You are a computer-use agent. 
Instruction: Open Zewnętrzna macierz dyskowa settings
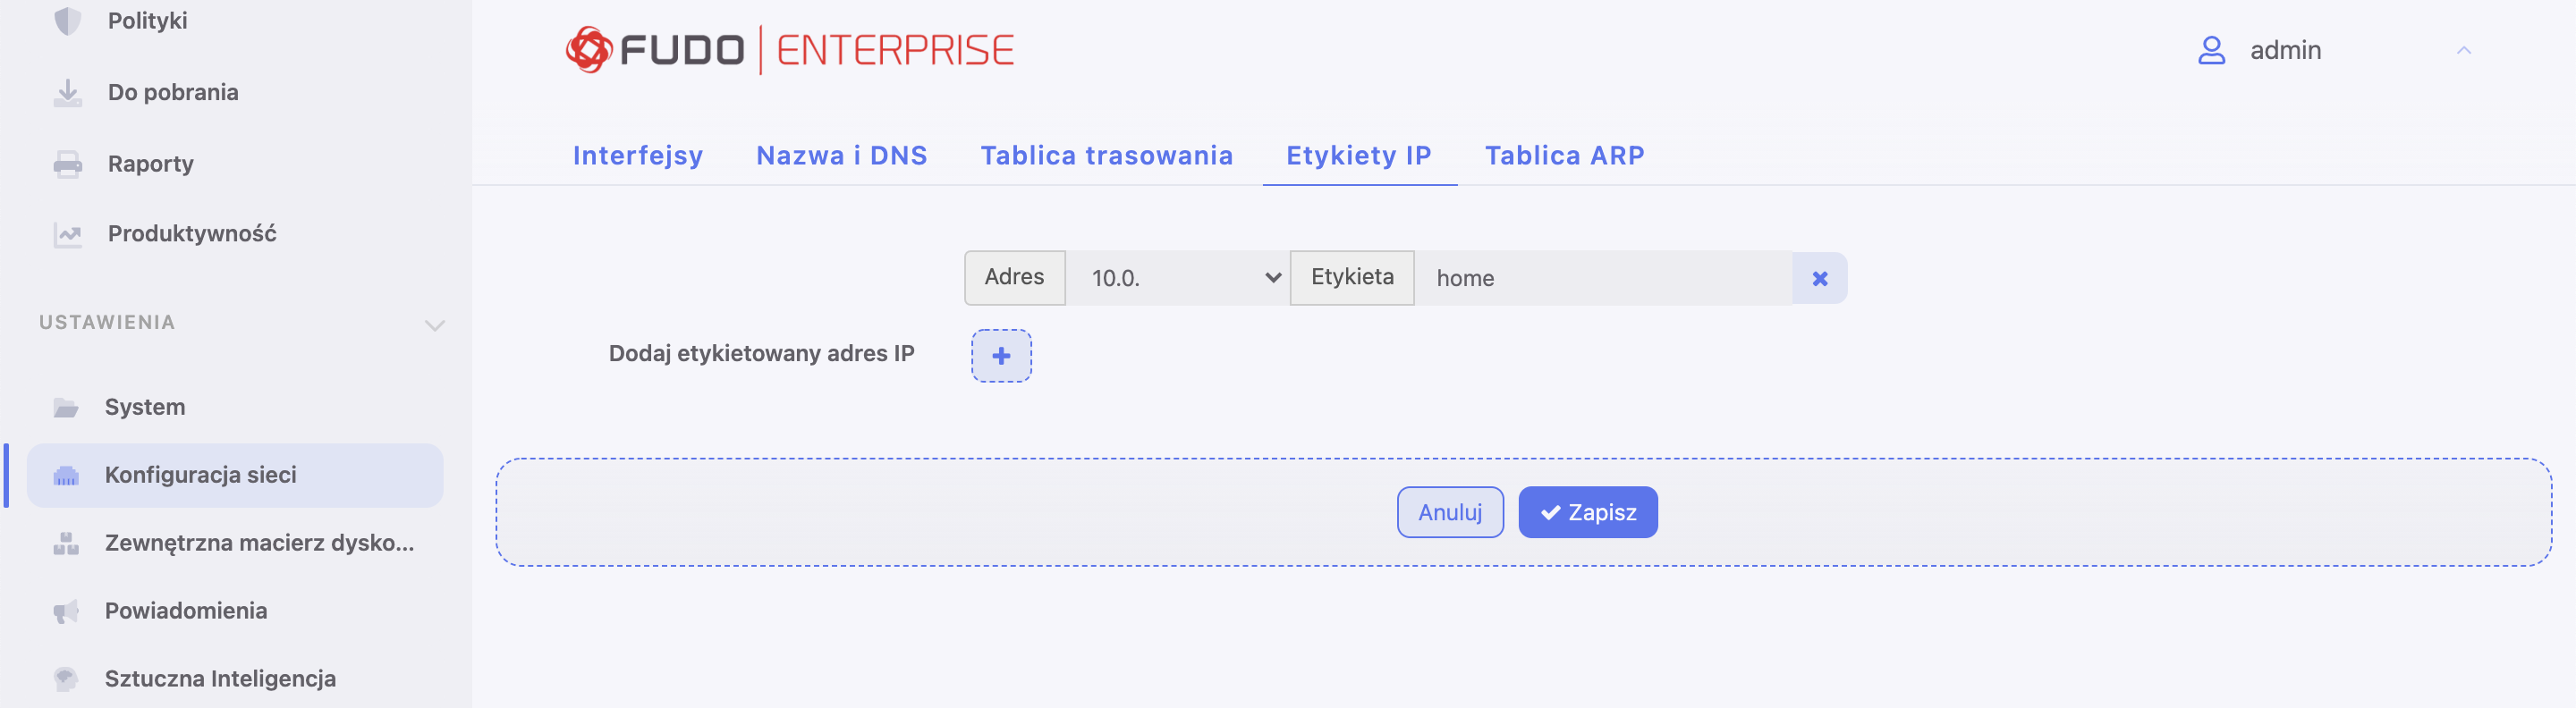point(259,543)
